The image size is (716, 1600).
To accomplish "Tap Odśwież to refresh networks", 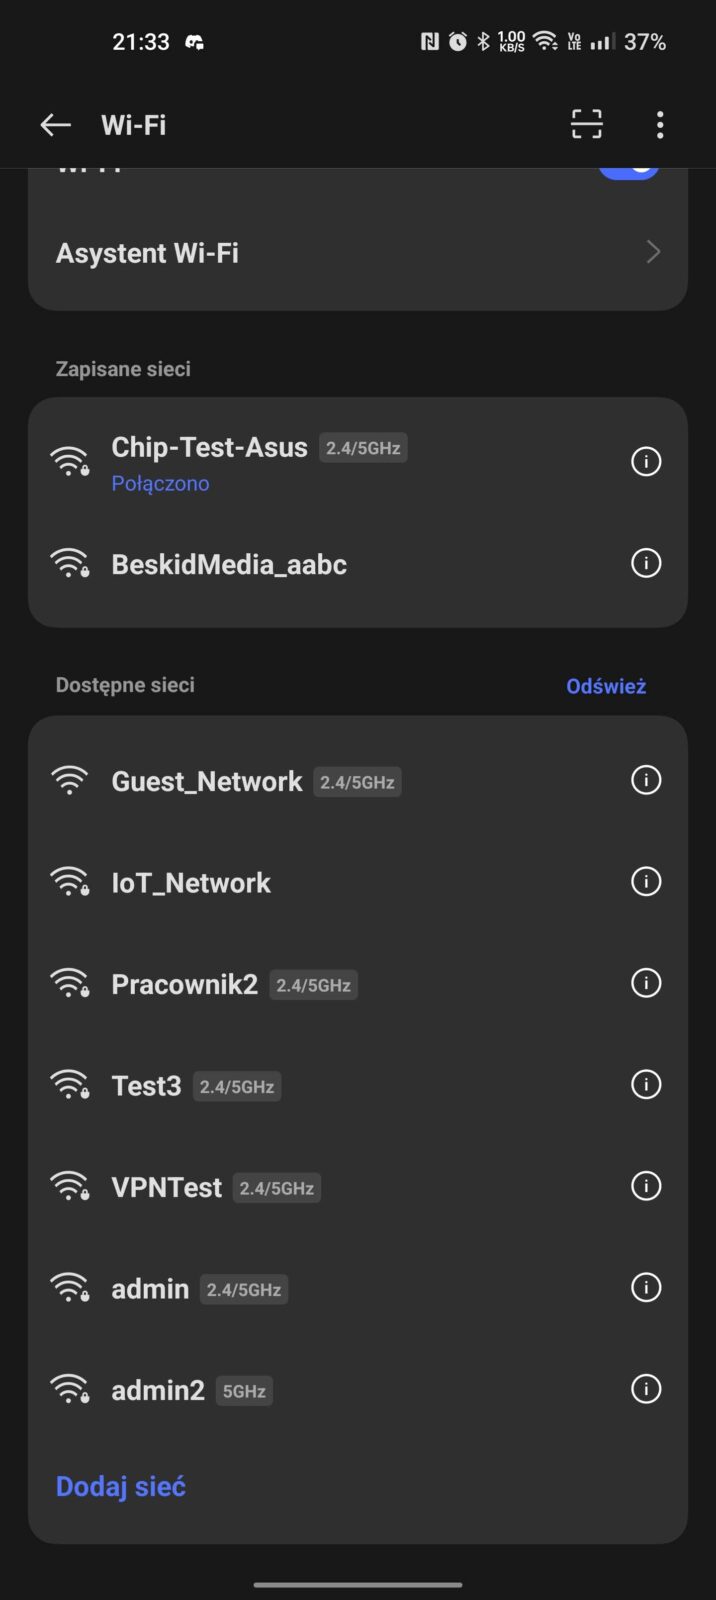I will click(x=606, y=686).
